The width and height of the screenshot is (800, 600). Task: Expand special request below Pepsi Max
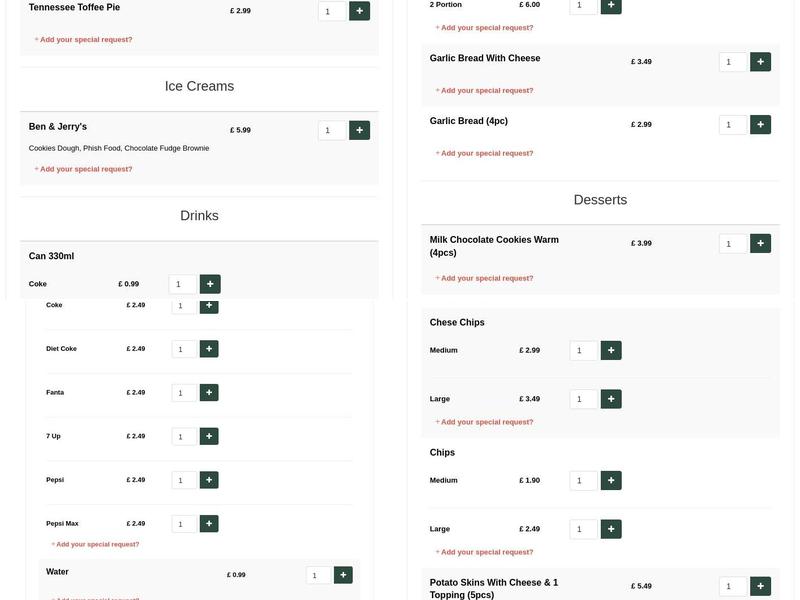coord(97,544)
